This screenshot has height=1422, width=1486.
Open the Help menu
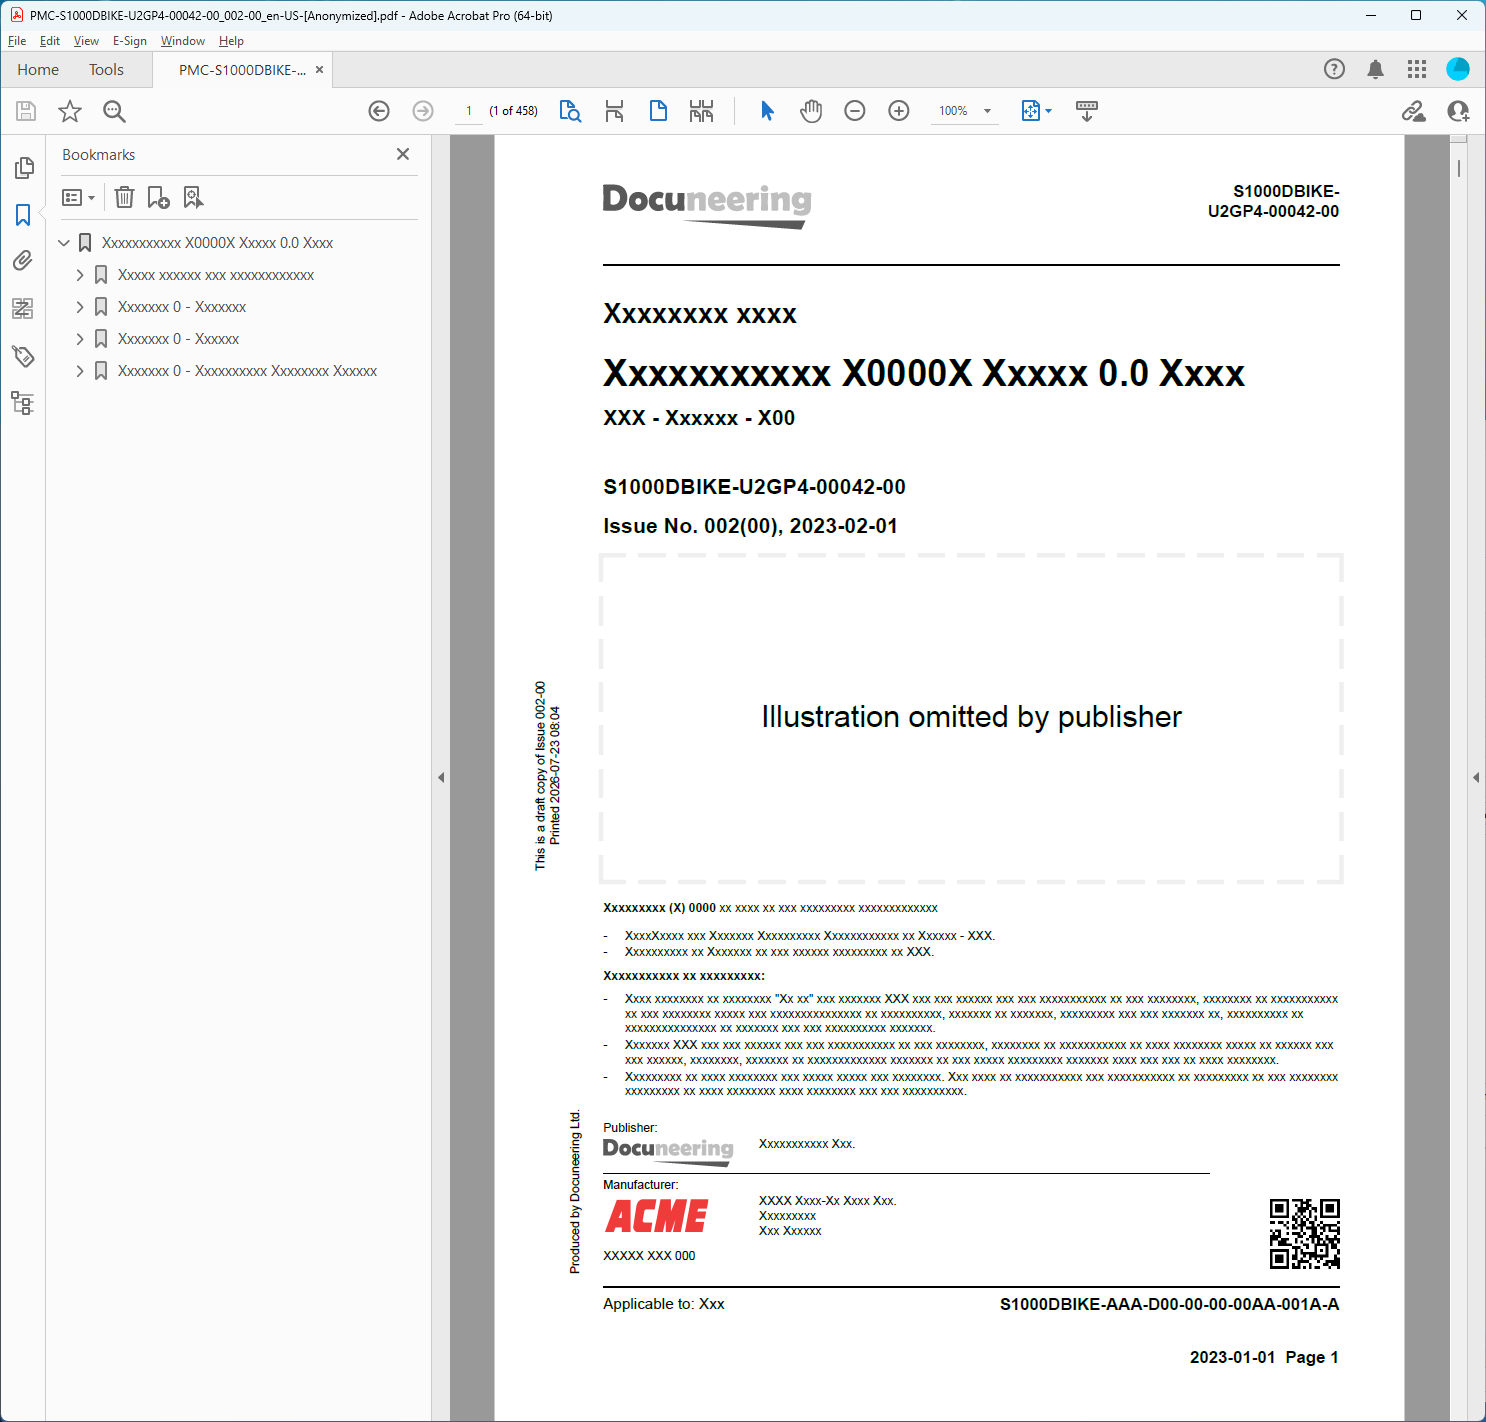tap(231, 41)
